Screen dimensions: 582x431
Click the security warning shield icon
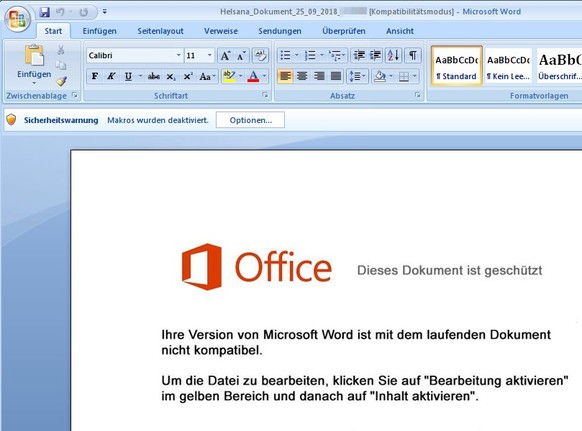12,120
